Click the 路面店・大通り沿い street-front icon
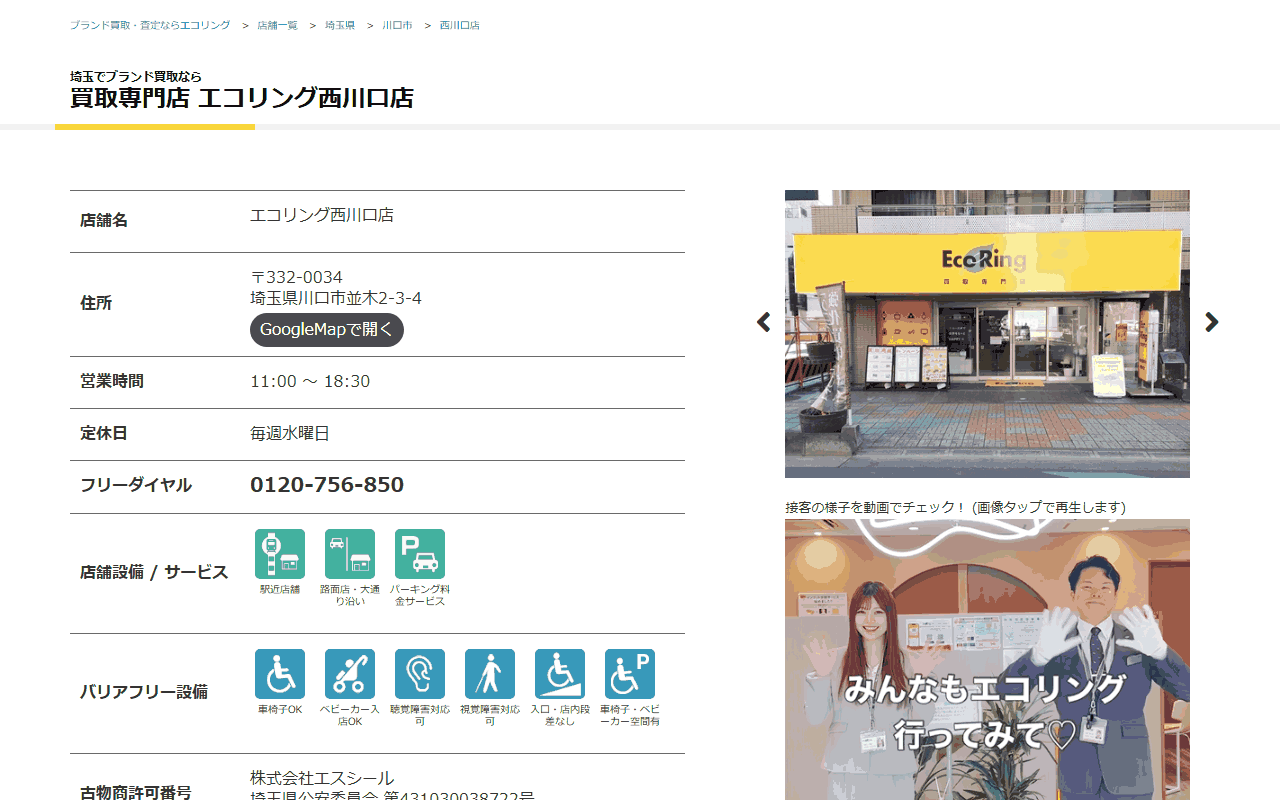1280x800 pixels. coord(350,554)
